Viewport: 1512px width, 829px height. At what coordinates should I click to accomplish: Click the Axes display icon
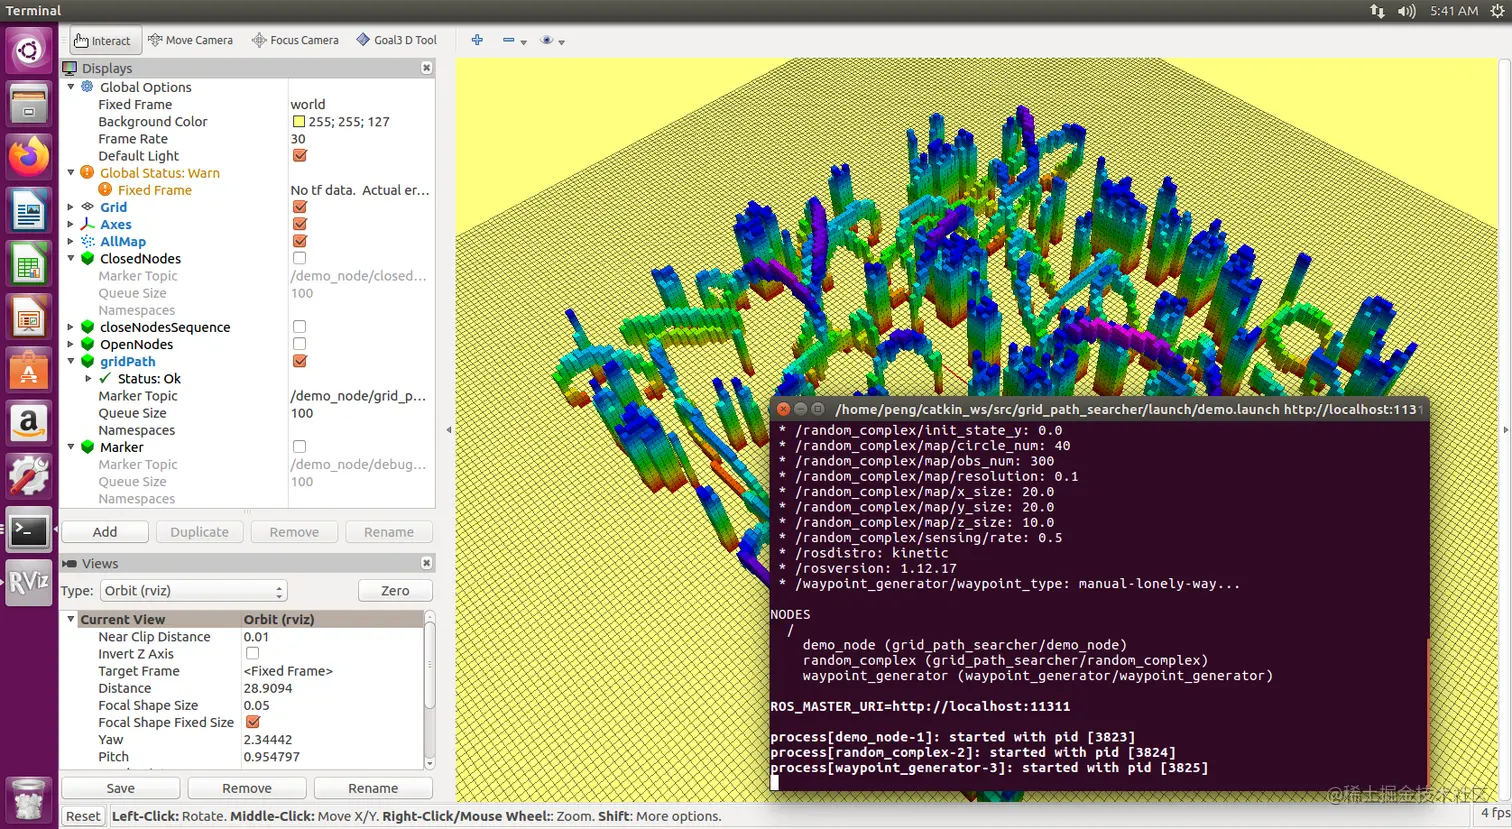87,224
